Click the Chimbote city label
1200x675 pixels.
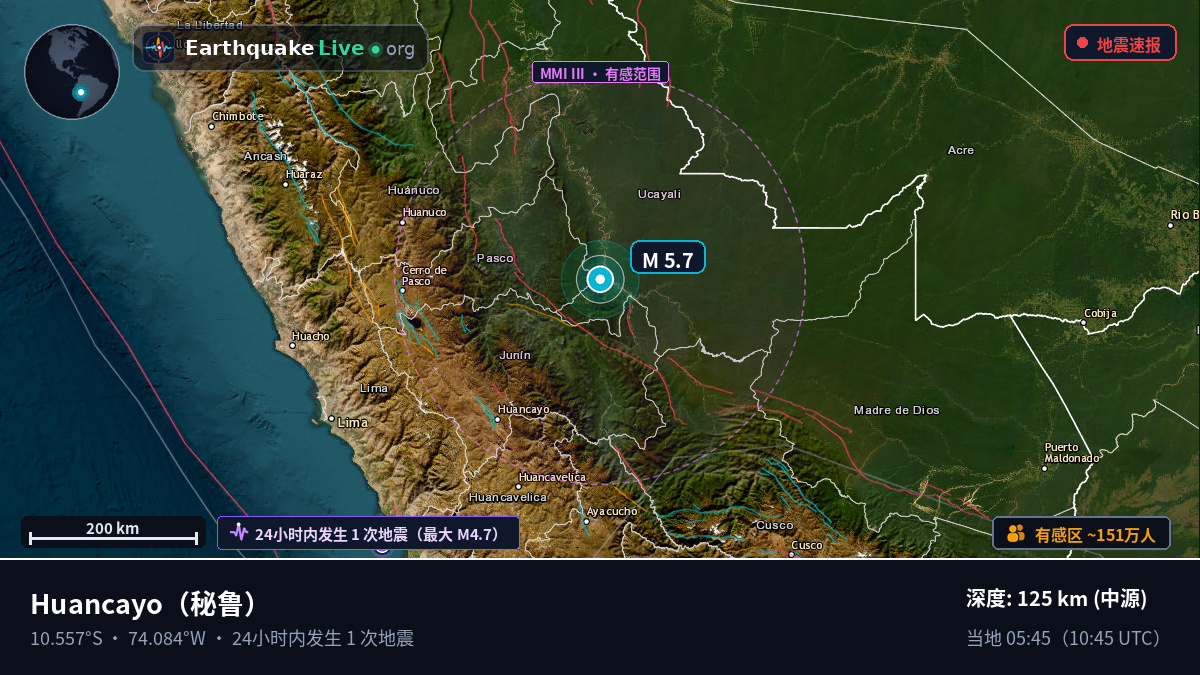click(238, 116)
